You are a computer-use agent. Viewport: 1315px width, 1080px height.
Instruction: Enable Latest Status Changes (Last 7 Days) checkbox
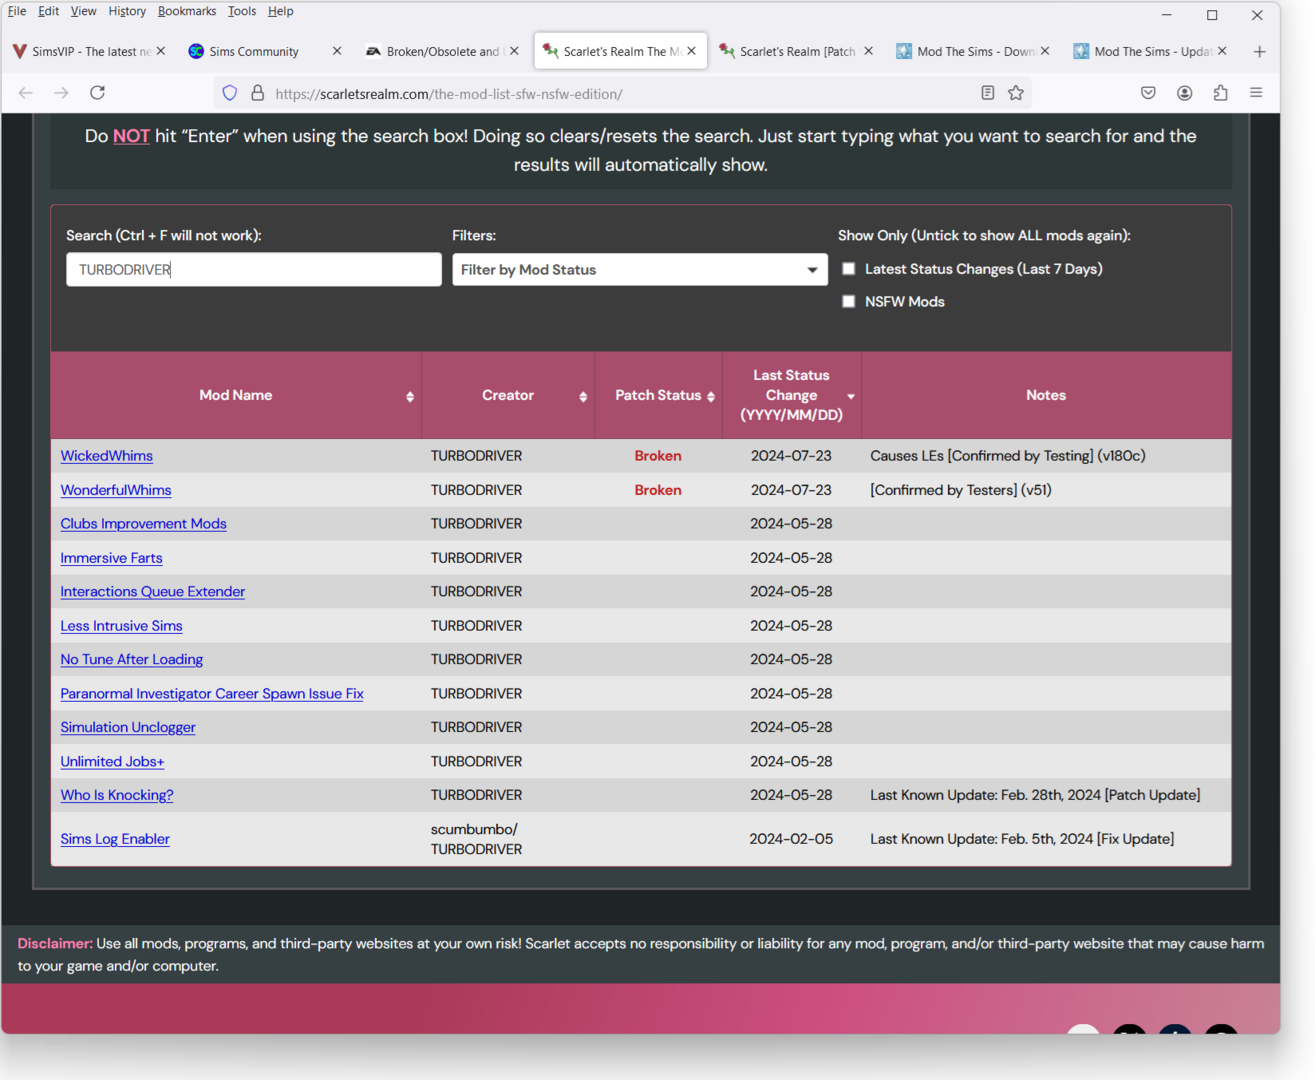coord(849,269)
